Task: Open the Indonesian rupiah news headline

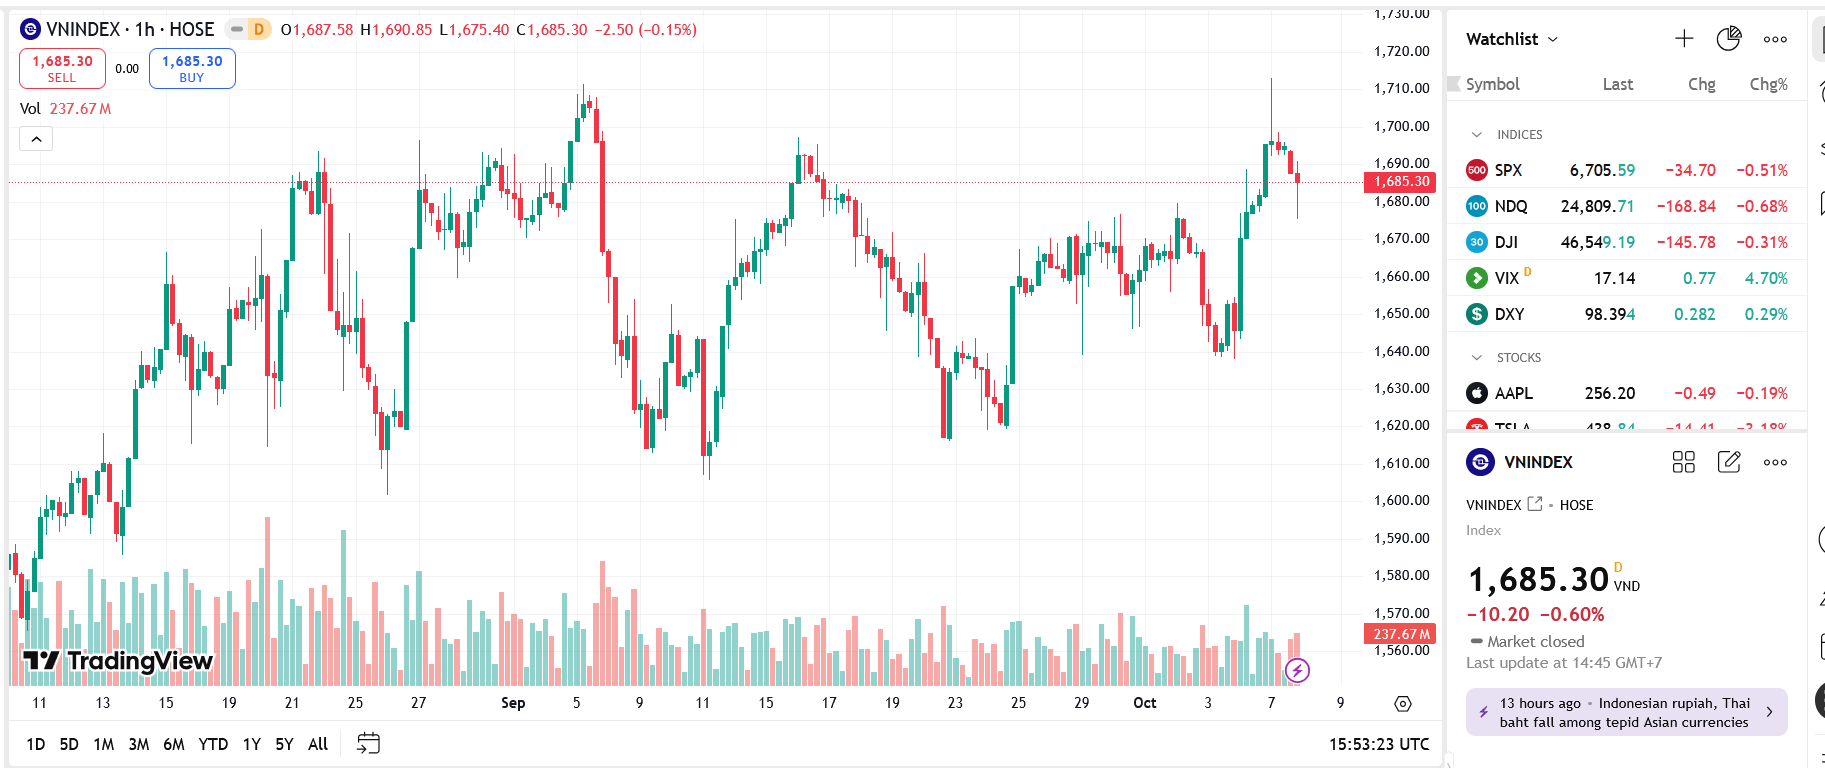Action: coord(1626,712)
